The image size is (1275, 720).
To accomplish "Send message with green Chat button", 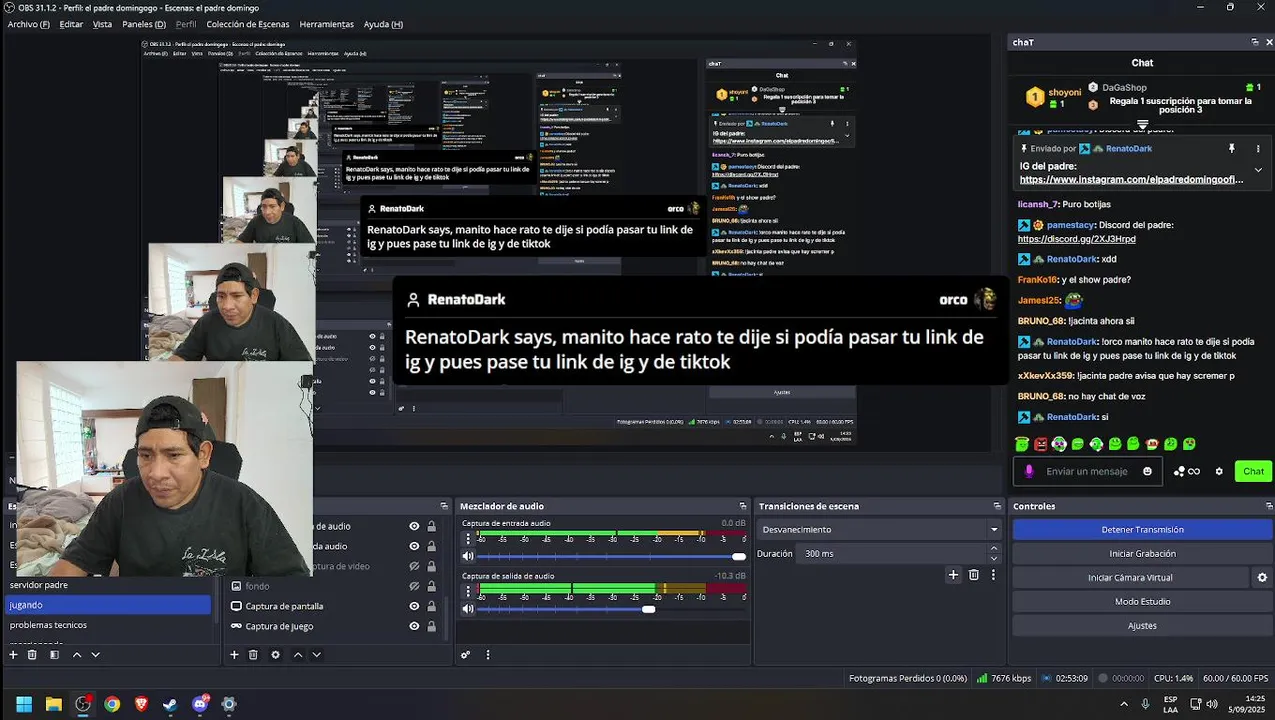I will tap(1253, 472).
